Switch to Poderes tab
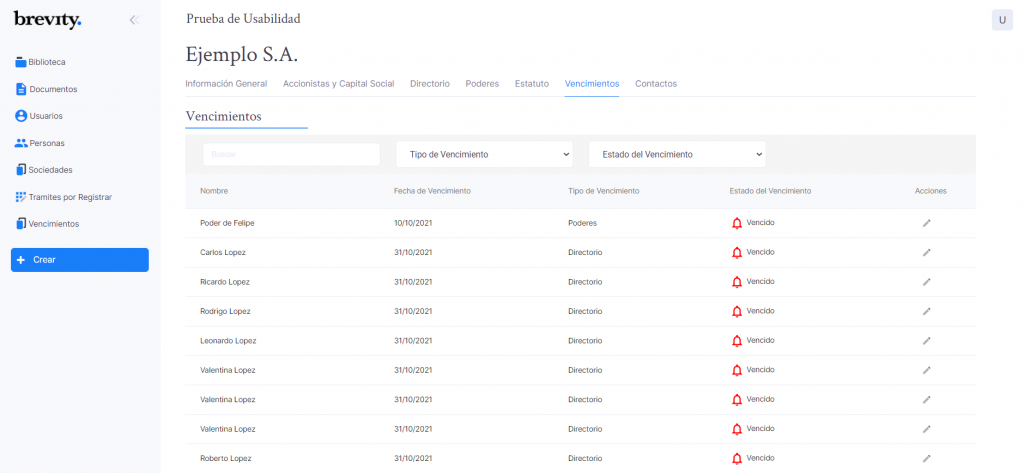This screenshot has height=473, width=1024. pyautogui.click(x=482, y=84)
